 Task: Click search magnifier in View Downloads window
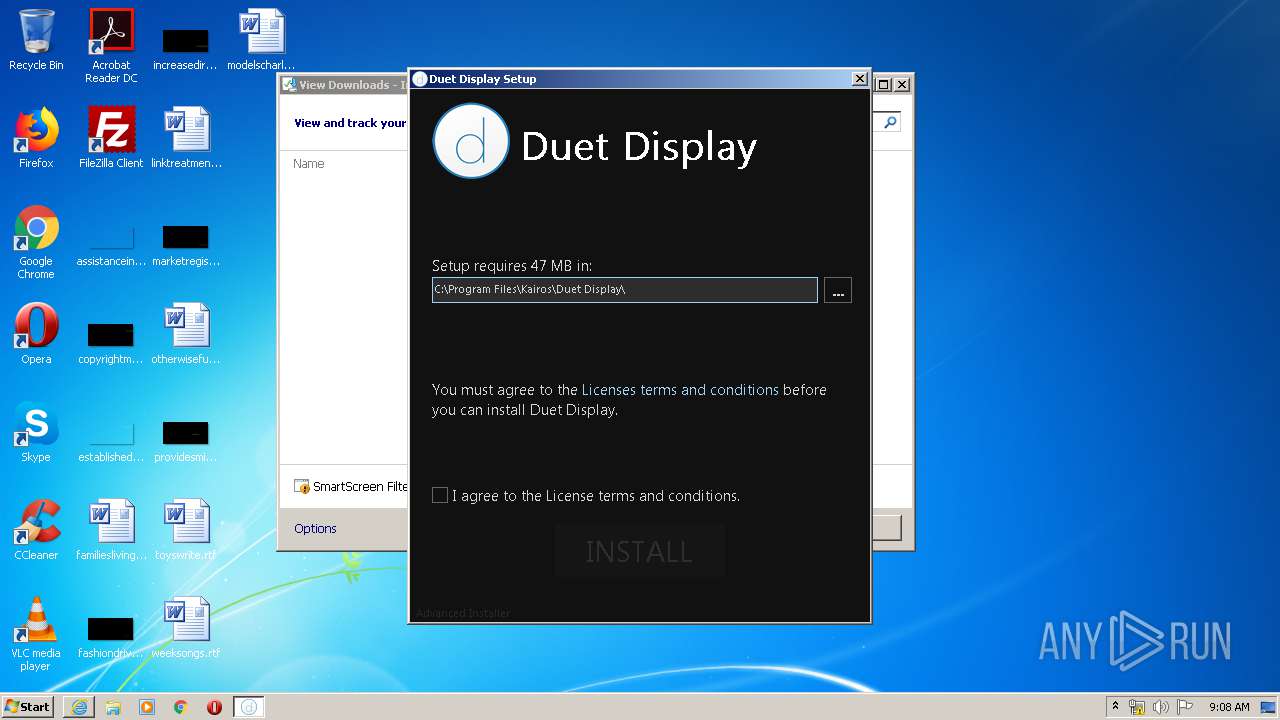890,122
